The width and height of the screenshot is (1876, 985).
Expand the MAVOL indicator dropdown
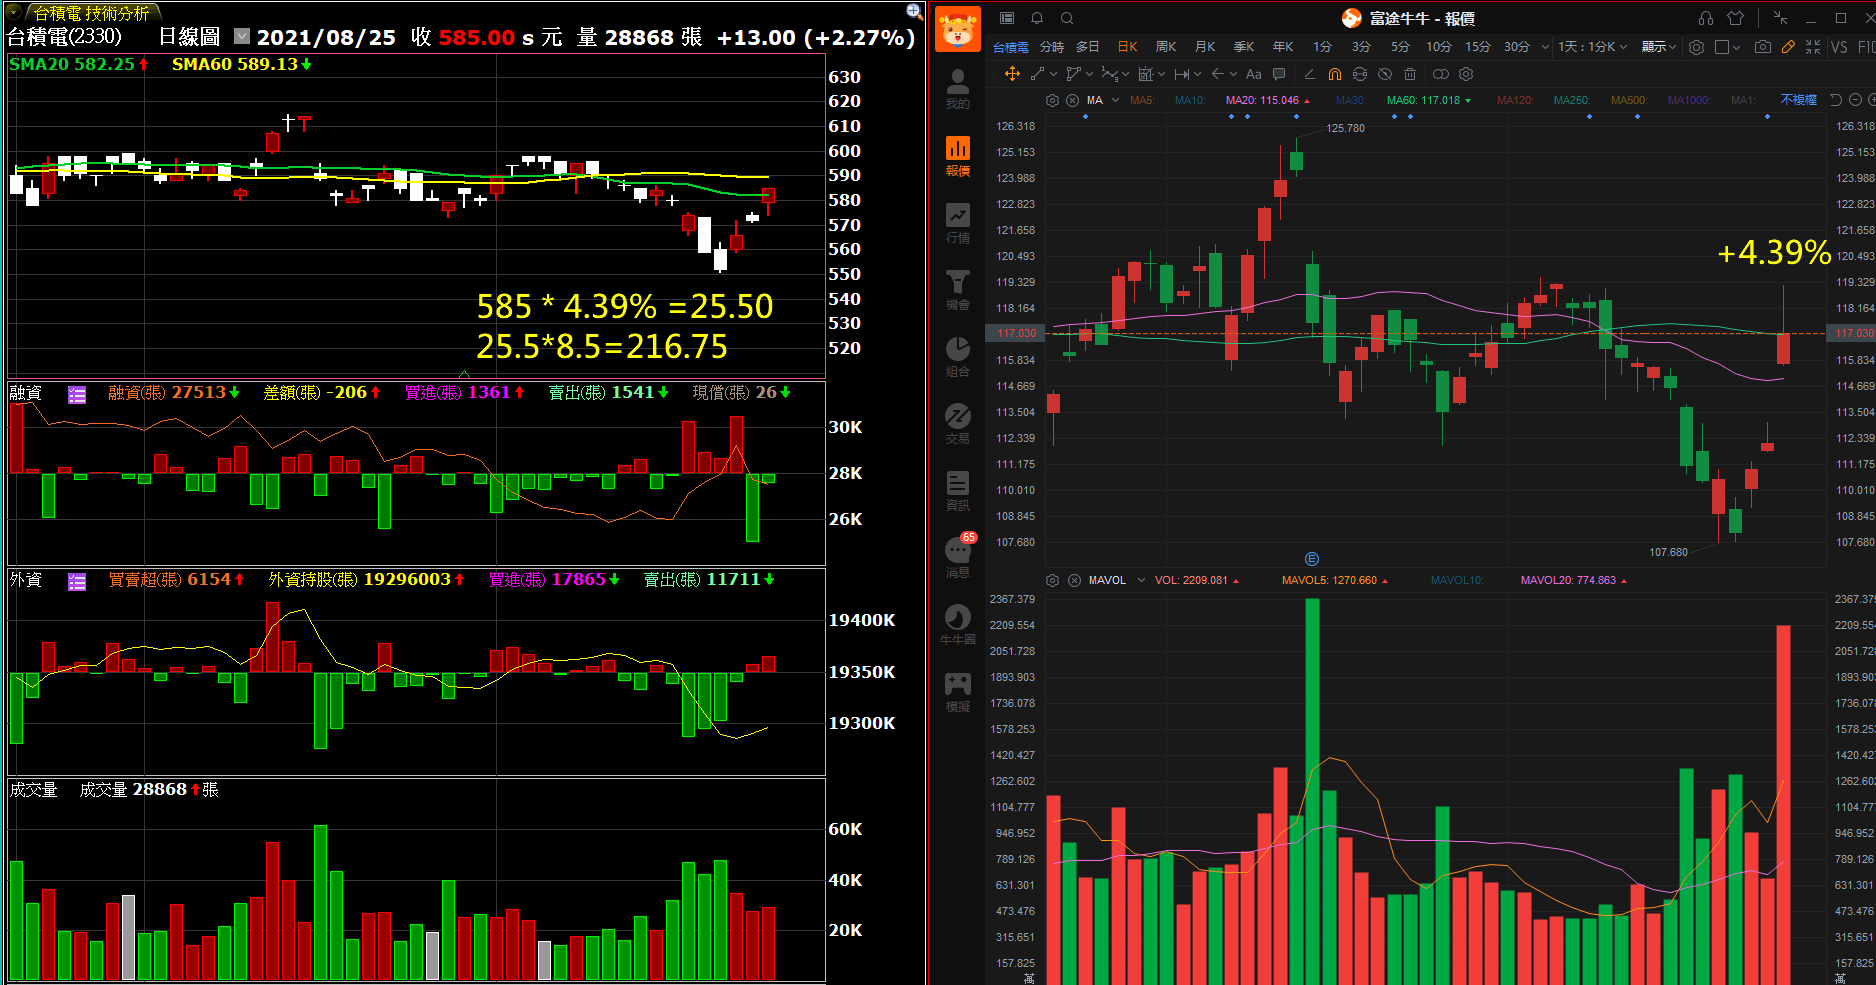coord(1141,580)
